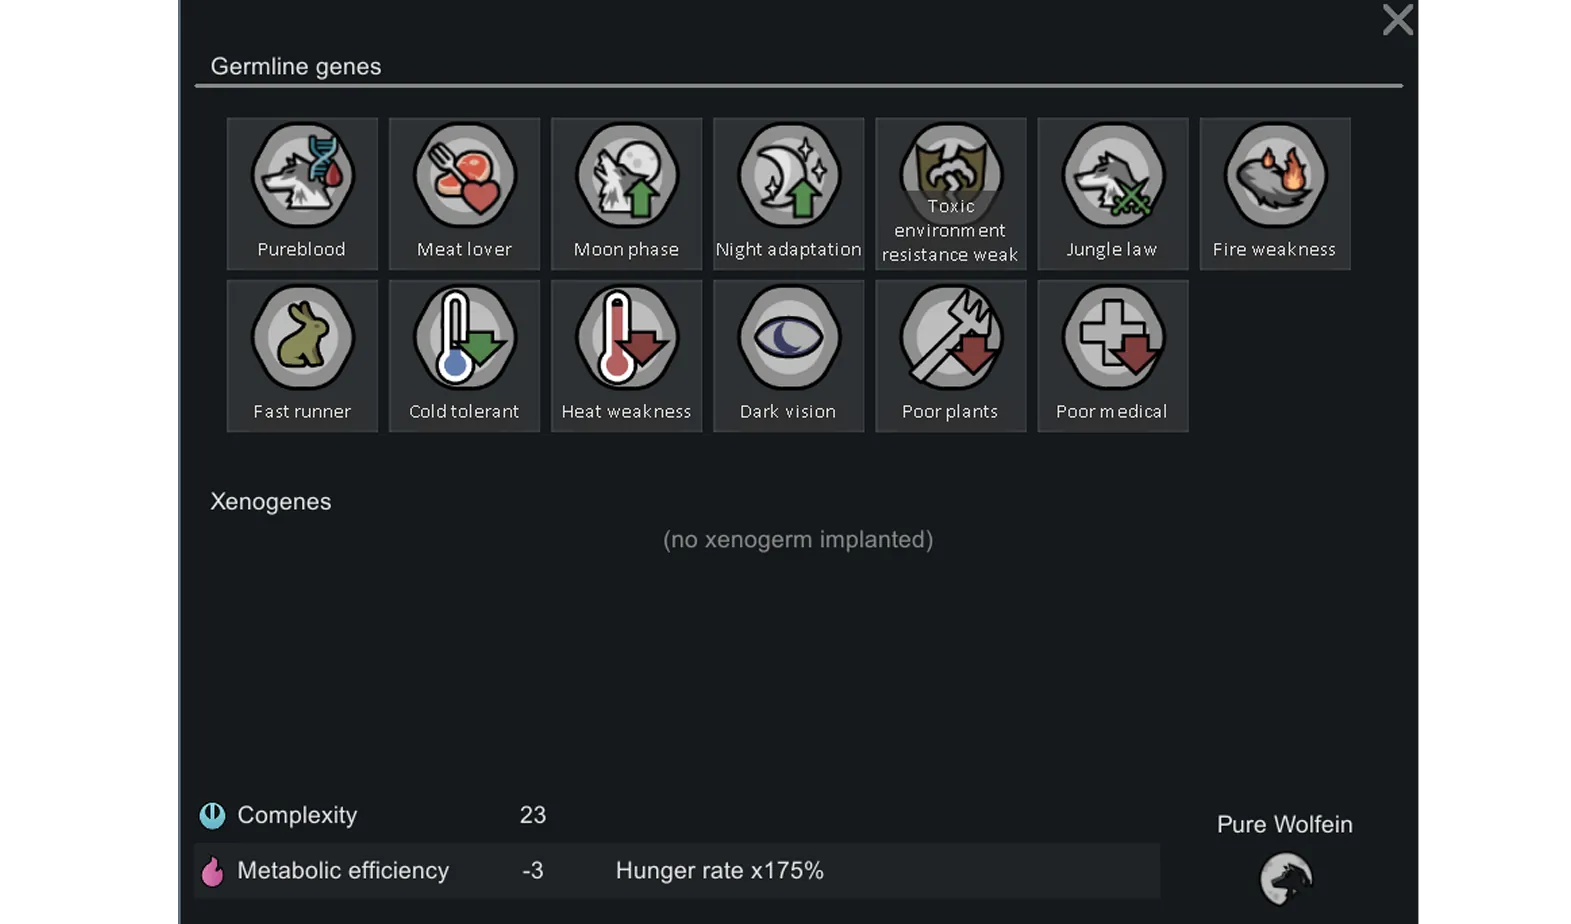Click the Pure Wolfein xenotype icon

point(1285,879)
